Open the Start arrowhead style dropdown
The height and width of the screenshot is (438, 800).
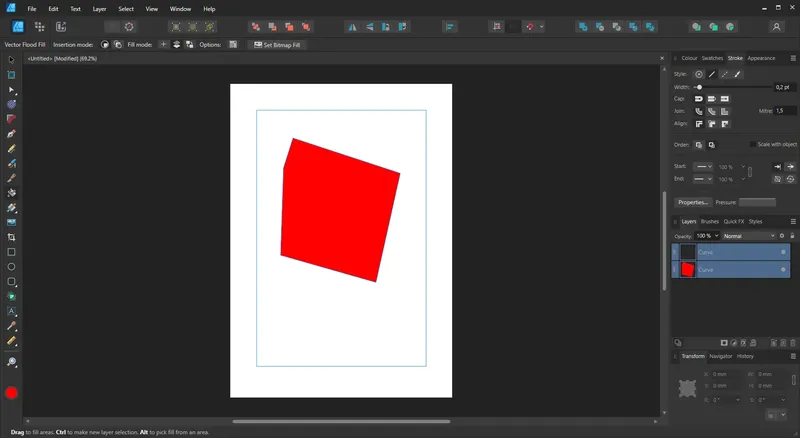click(x=703, y=166)
